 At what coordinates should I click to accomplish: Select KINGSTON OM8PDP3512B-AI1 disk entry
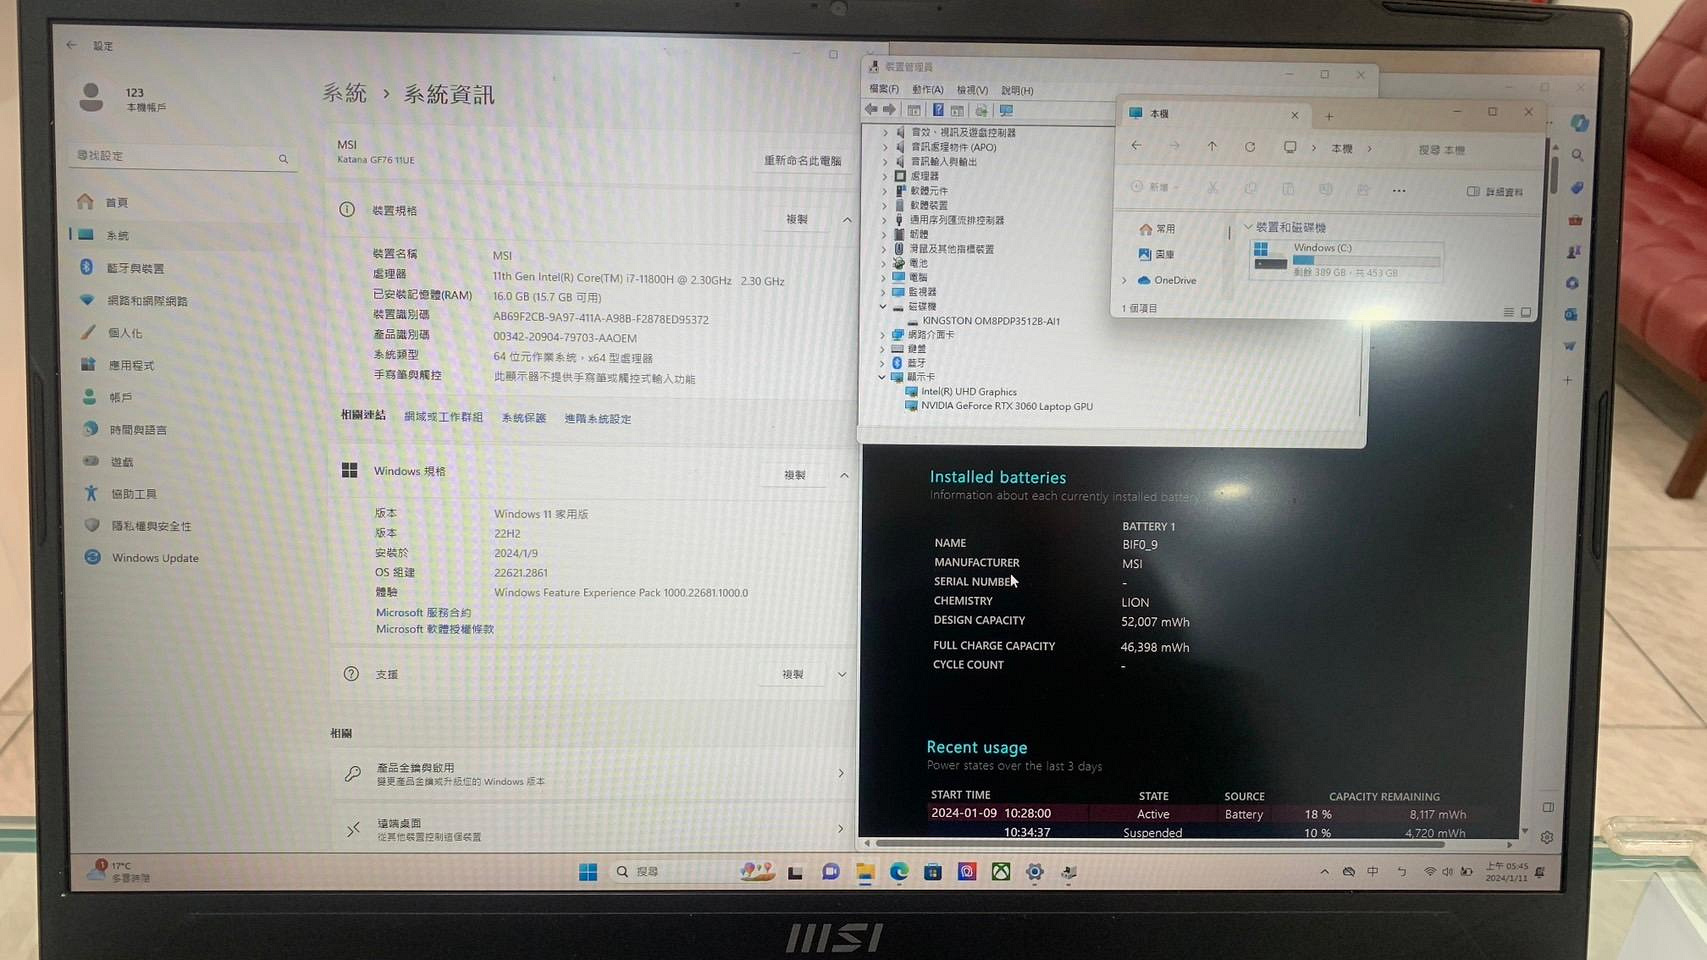[x=990, y=321]
